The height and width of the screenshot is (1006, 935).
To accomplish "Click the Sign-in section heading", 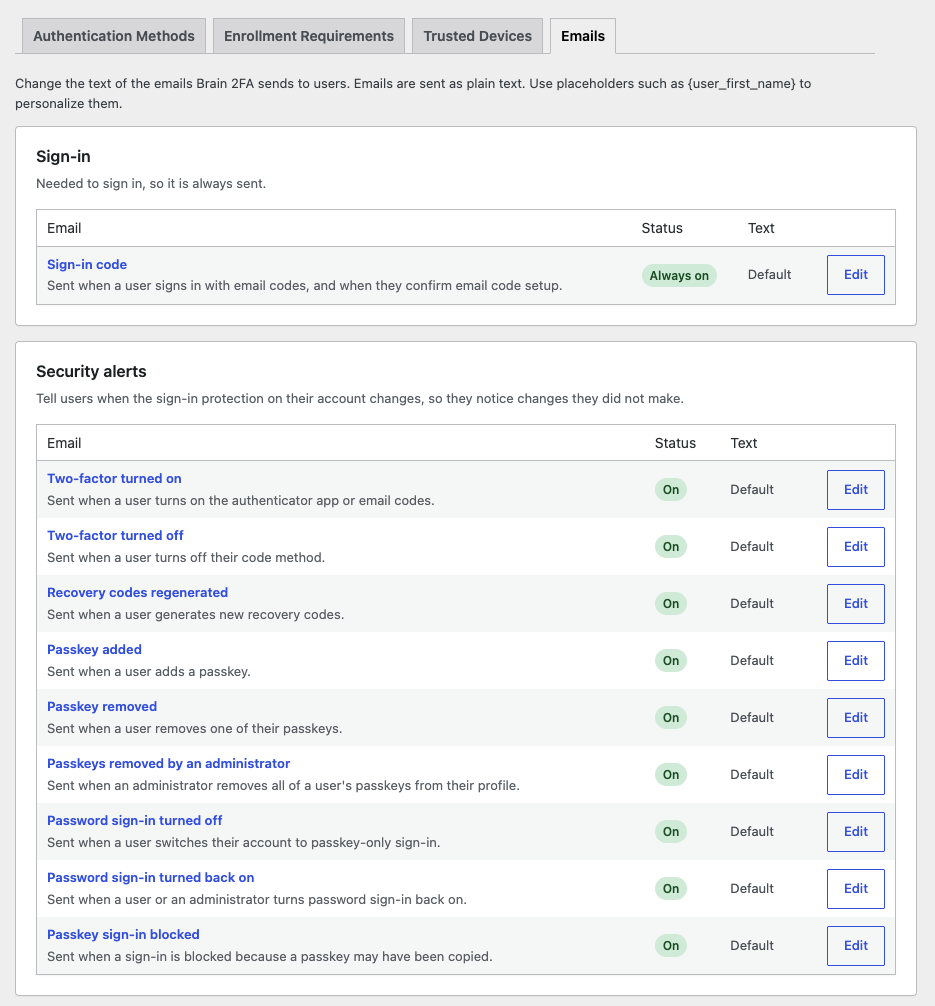I will click(63, 157).
